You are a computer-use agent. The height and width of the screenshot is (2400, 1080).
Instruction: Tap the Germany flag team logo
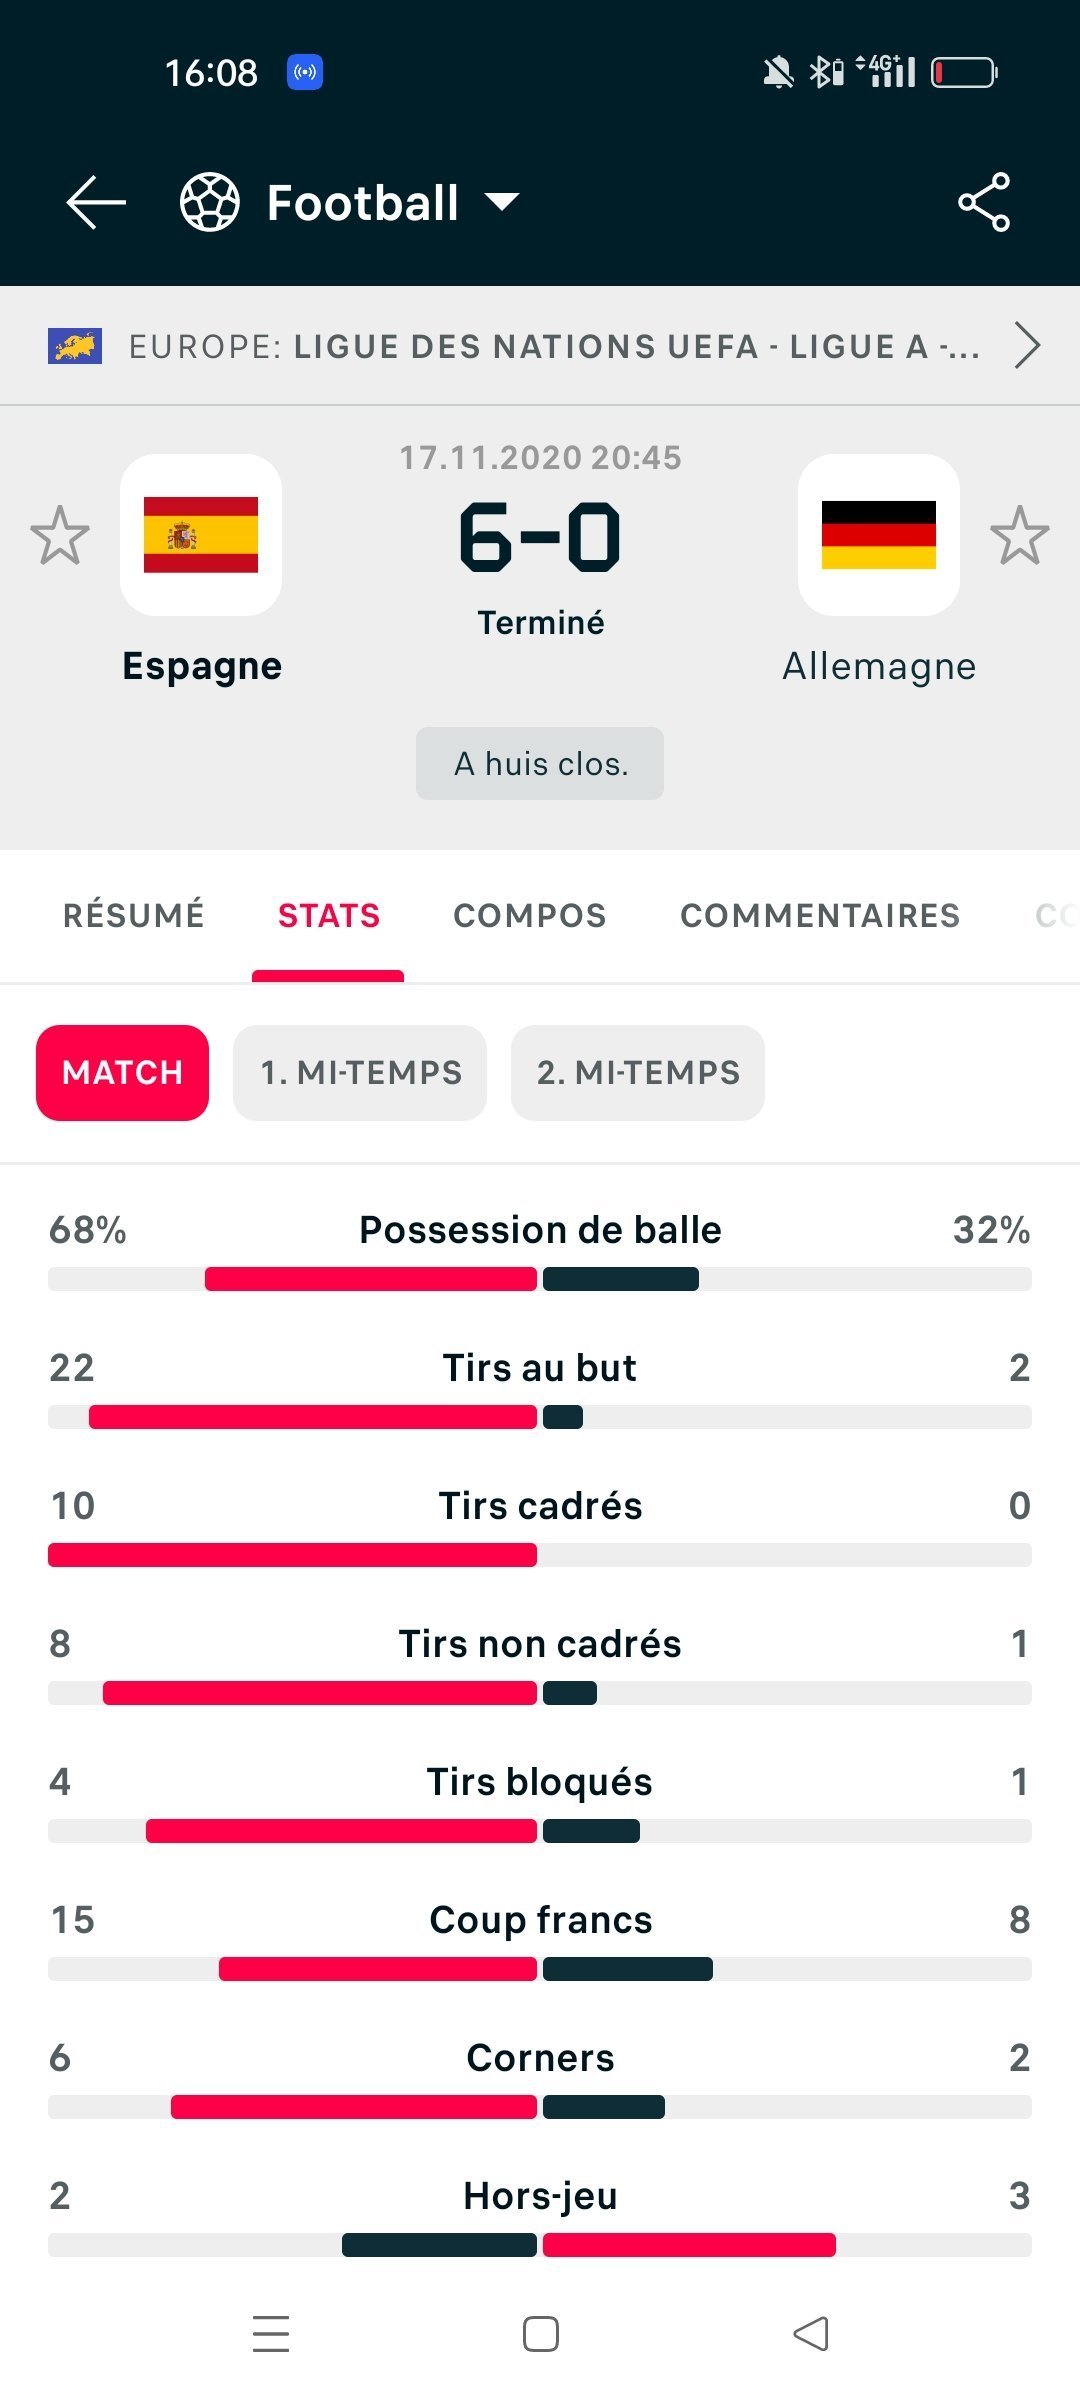(x=878, y=535)
